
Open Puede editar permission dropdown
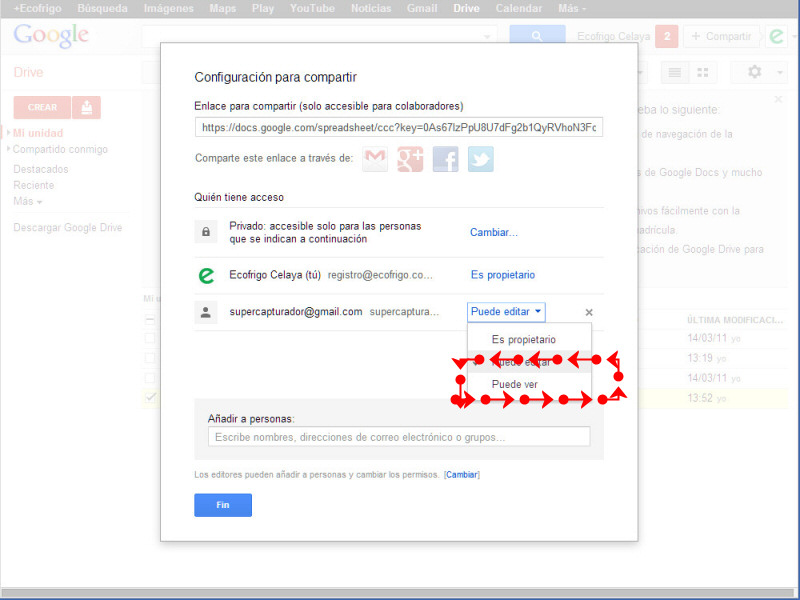[x=506, y=312]
